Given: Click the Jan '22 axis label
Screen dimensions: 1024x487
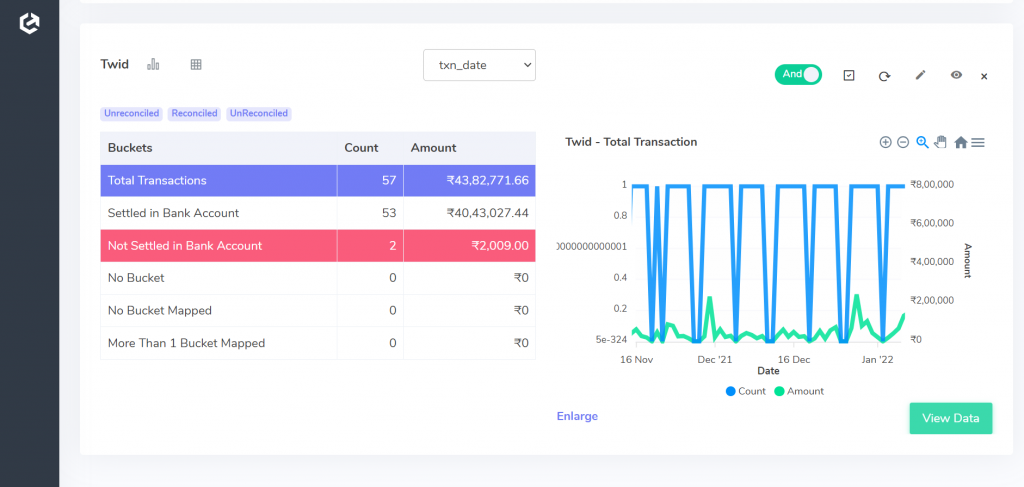Looking at the screenshot, I should click(877, 360).
